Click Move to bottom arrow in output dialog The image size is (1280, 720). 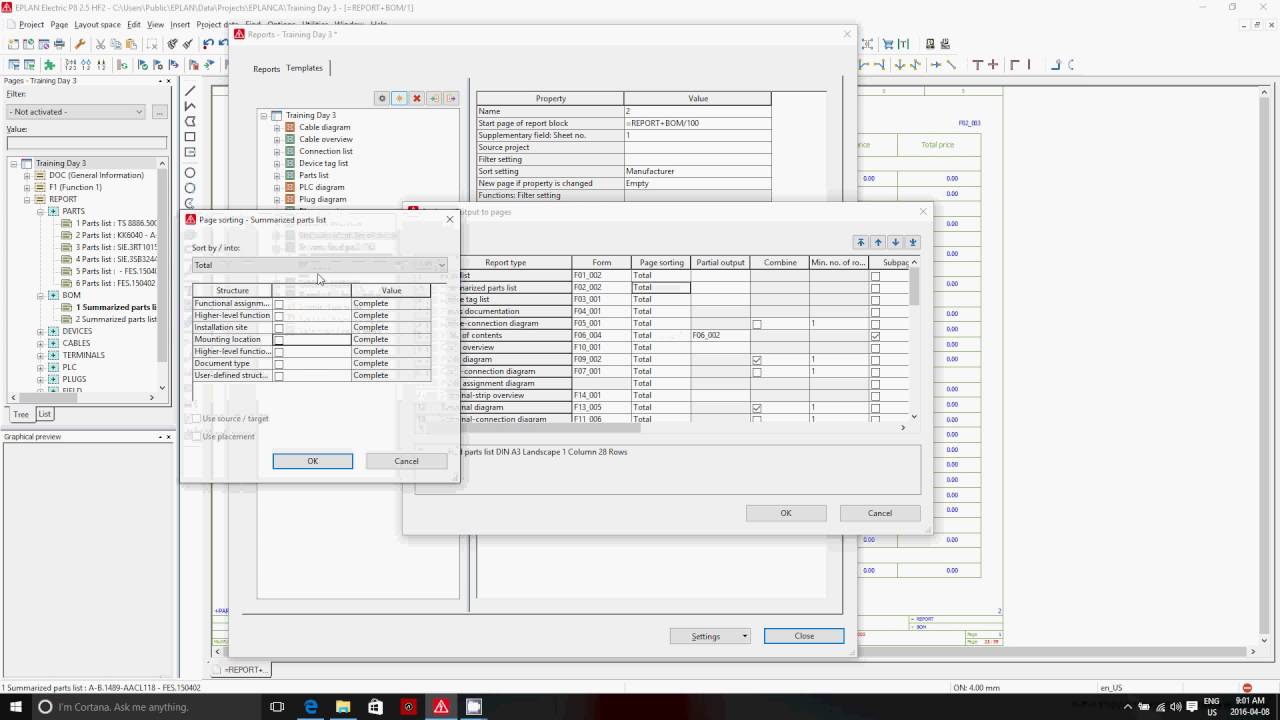[x=912, y=242]
